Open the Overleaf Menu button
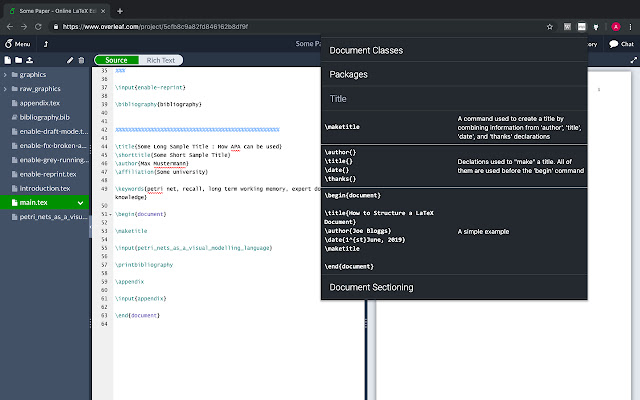 (x=17, y=45)
